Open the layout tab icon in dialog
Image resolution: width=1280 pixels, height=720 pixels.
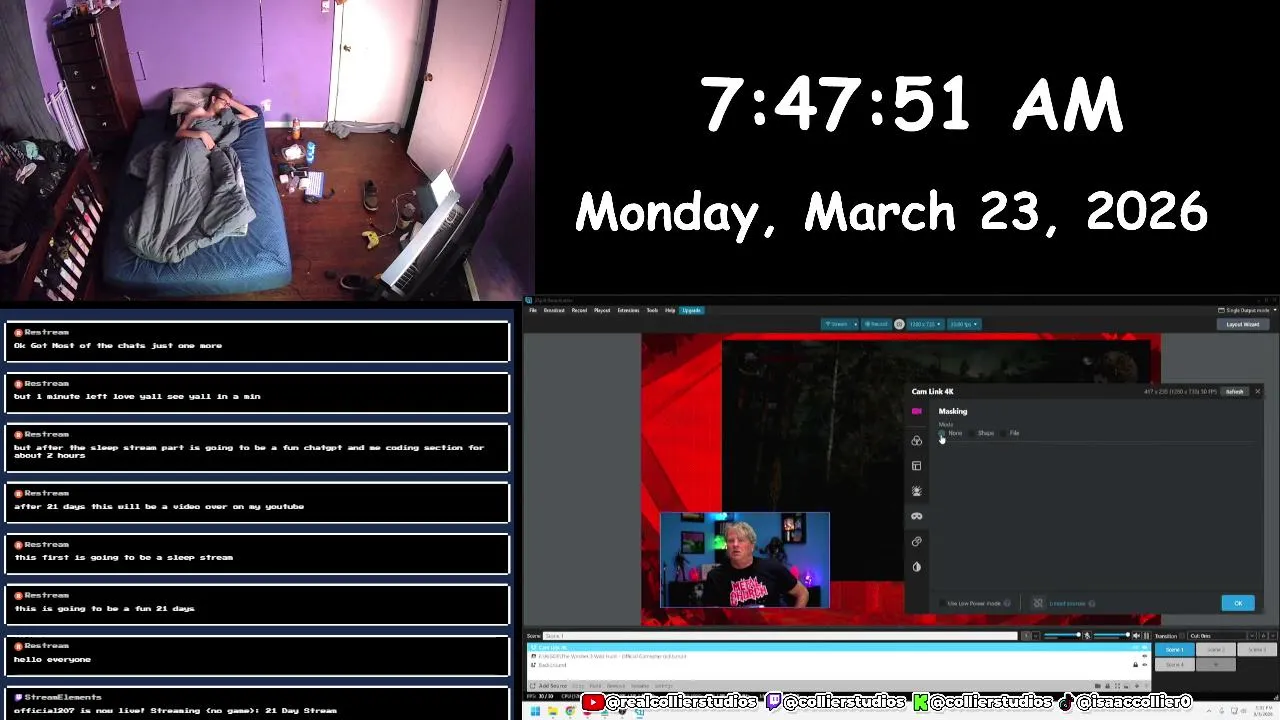click(x=917, y=466)
